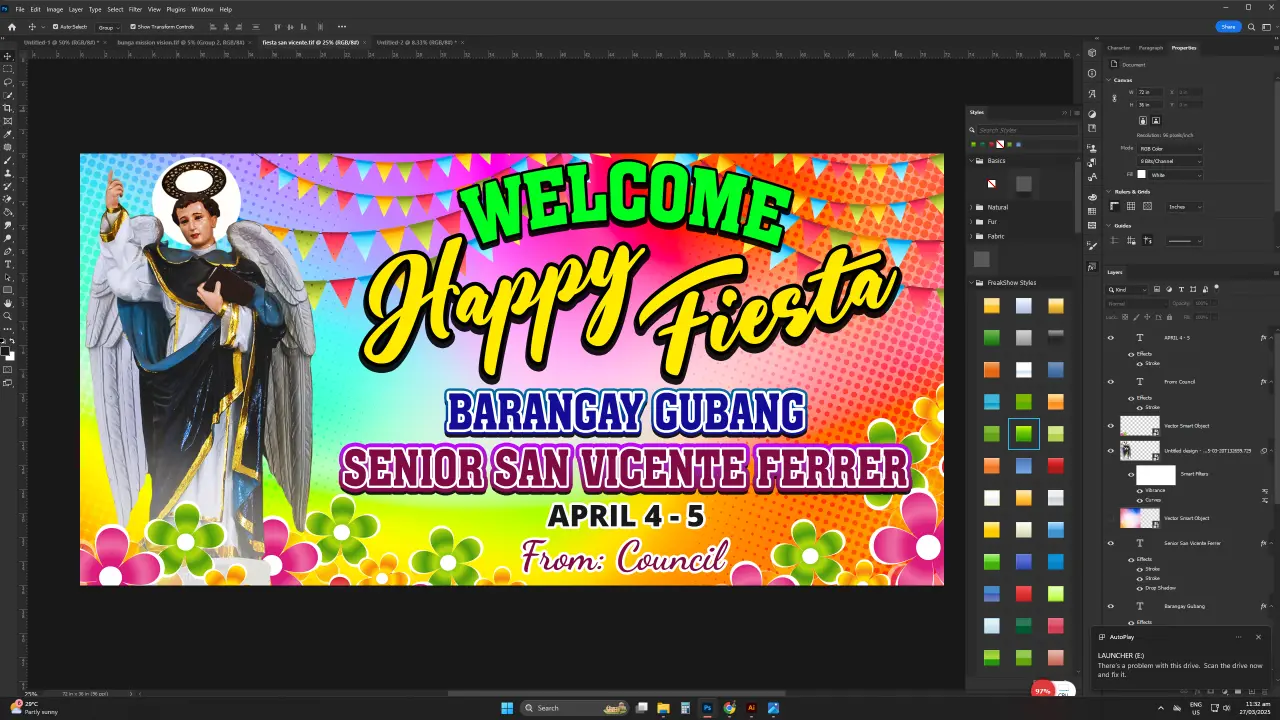This screenshot has height=720, width=1280.
Task: Open File Explorer from the taskbar
Action: (663, 708)
